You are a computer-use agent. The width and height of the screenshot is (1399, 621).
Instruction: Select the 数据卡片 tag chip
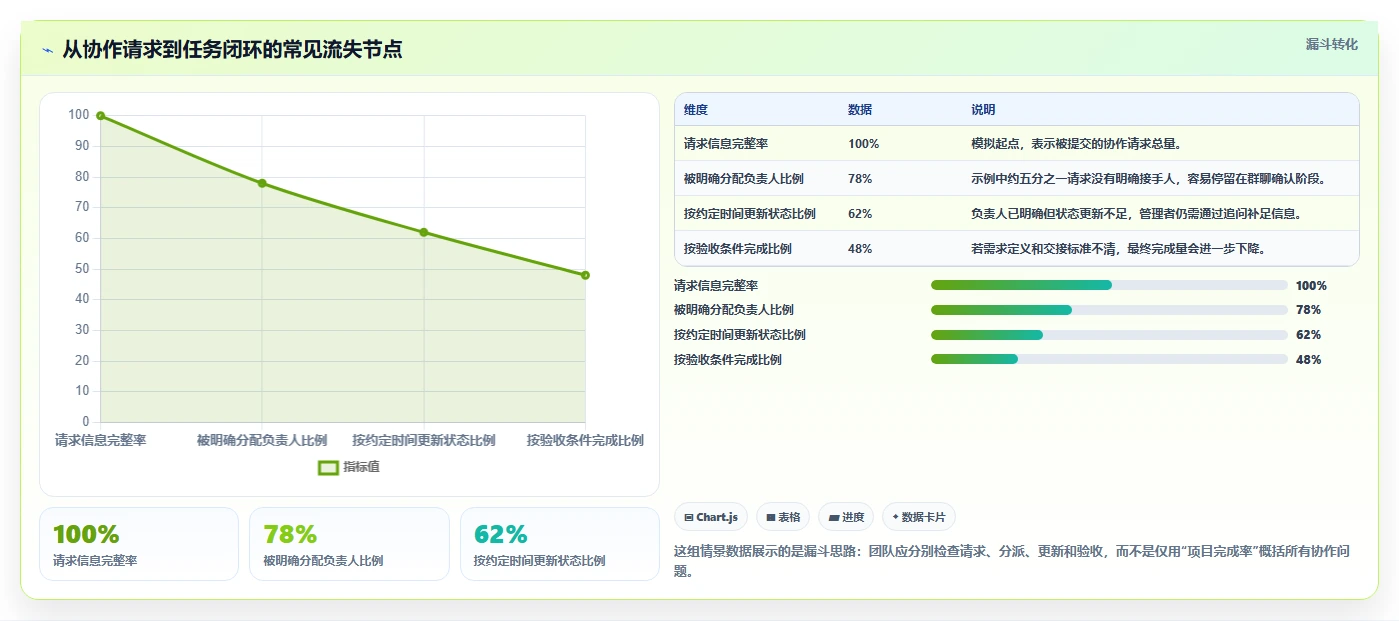click(919, 517)
